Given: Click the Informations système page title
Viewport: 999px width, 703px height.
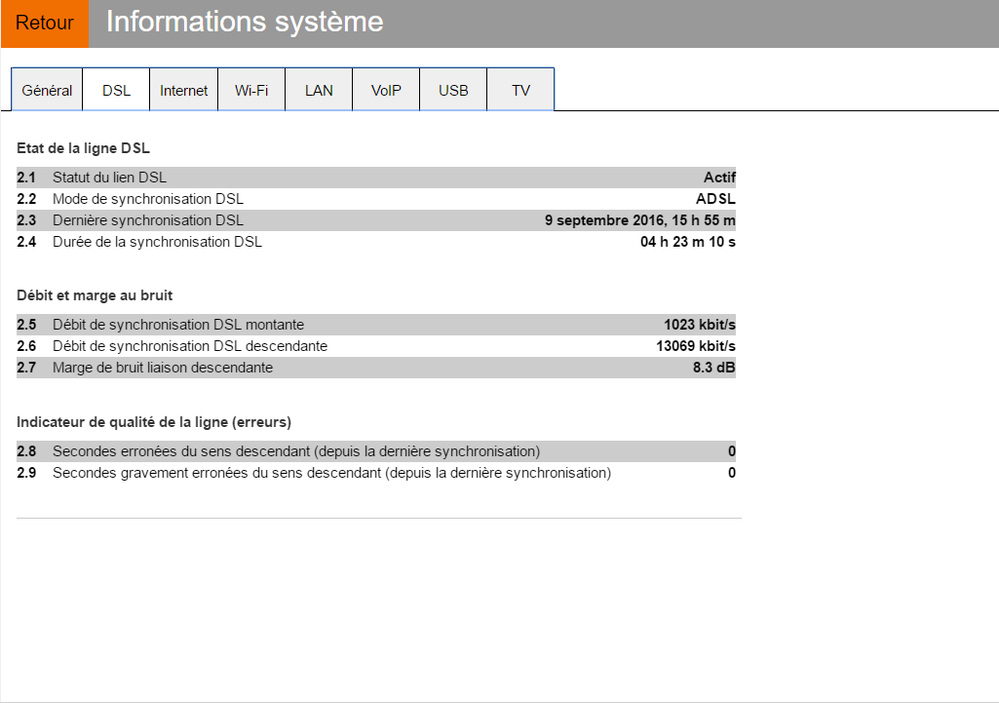Looking at the screenshot, I should point(244,22).
